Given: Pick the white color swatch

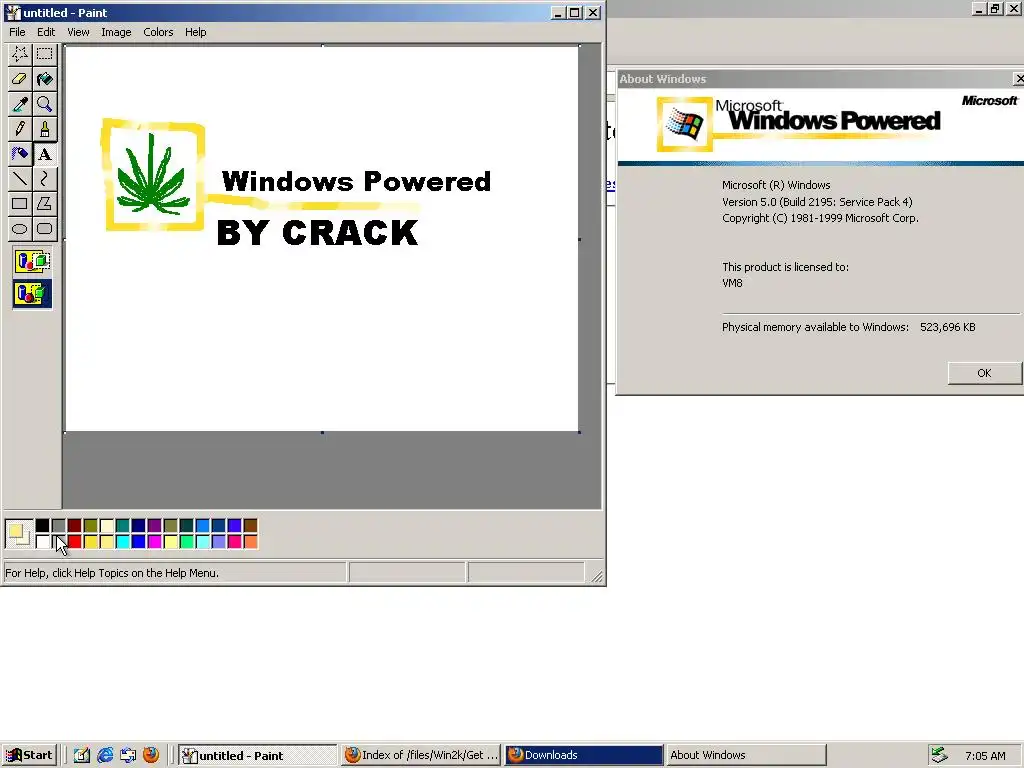Looking at the screenshot, I should tap(42, 541).
